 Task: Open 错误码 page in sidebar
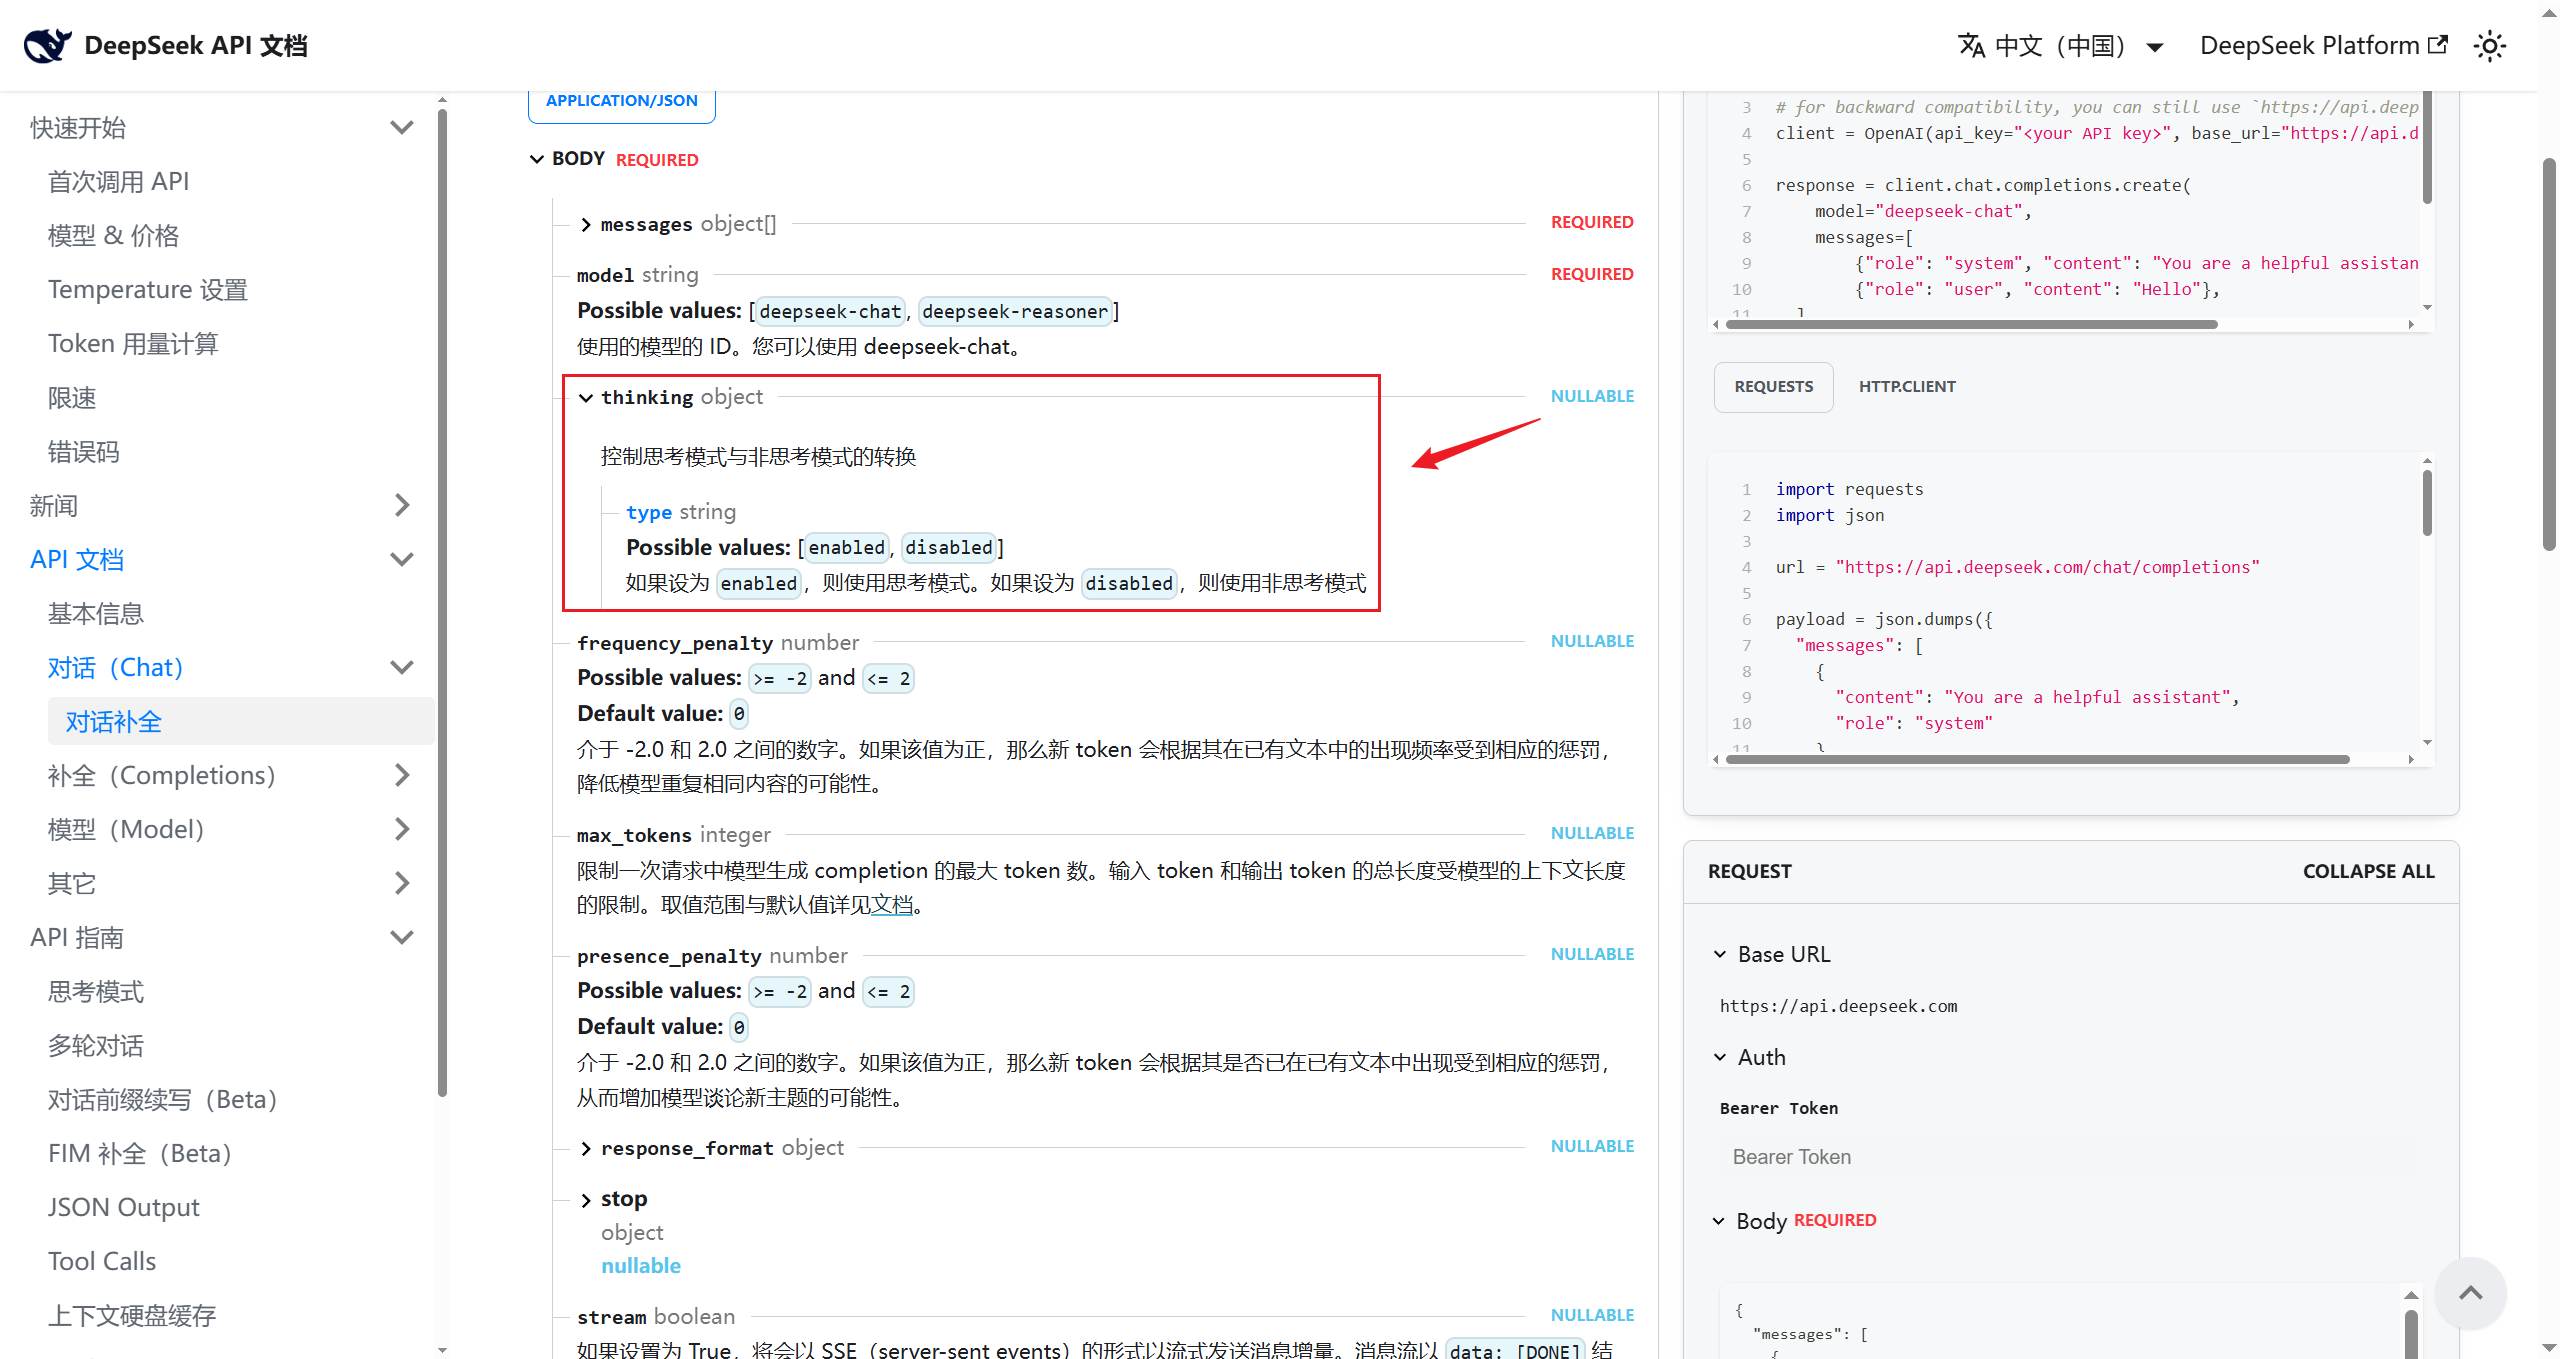click(x=84, y=451)
